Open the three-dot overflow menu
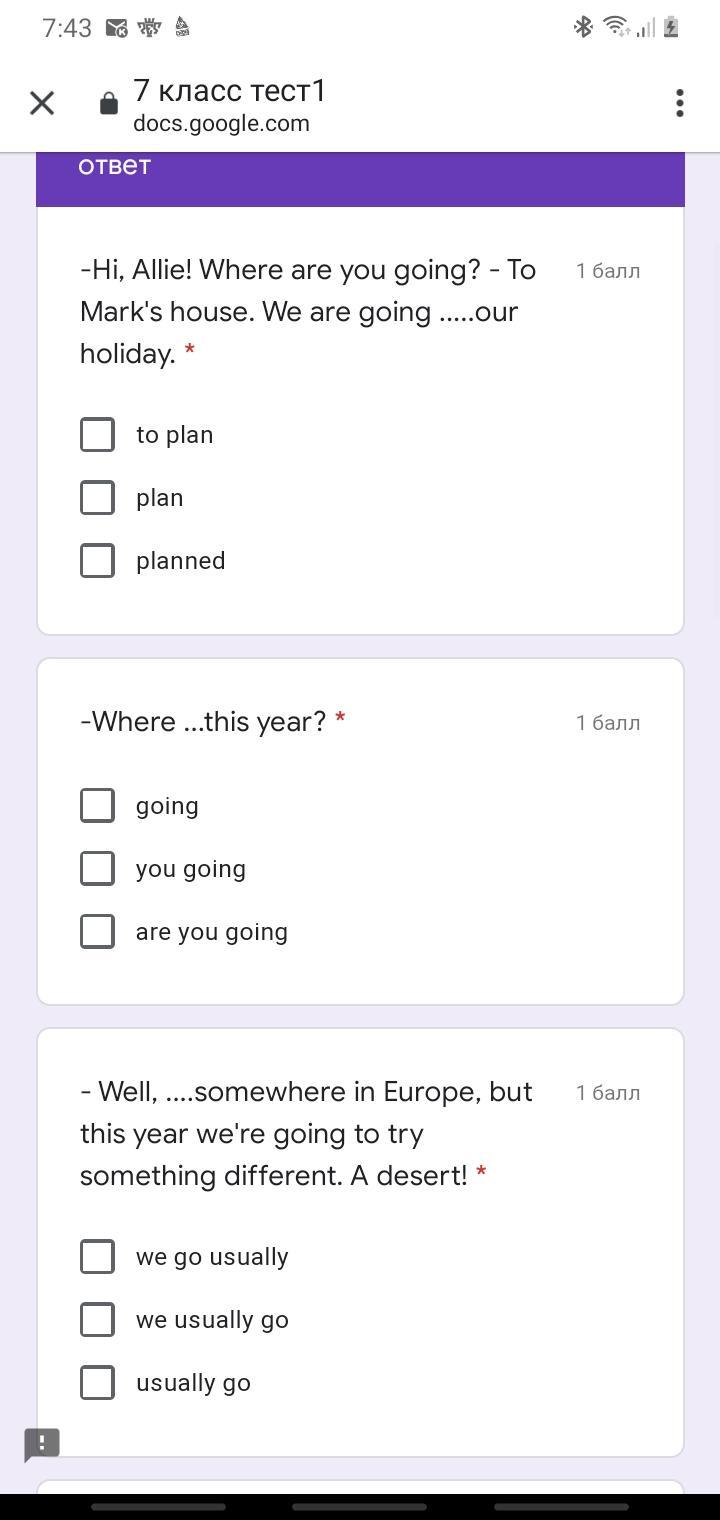This screenshot has height=1520, width=720. (679, 103)
